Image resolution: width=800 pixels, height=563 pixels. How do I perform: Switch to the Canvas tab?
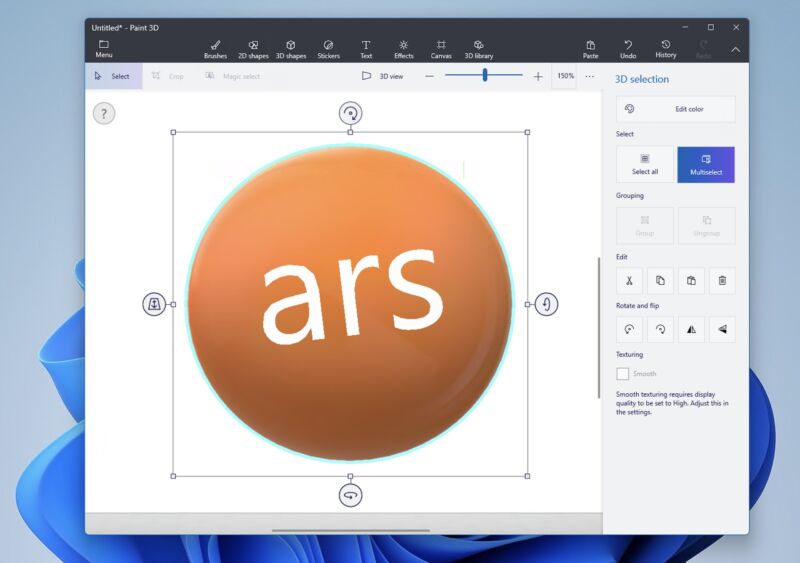pos(440,49)
